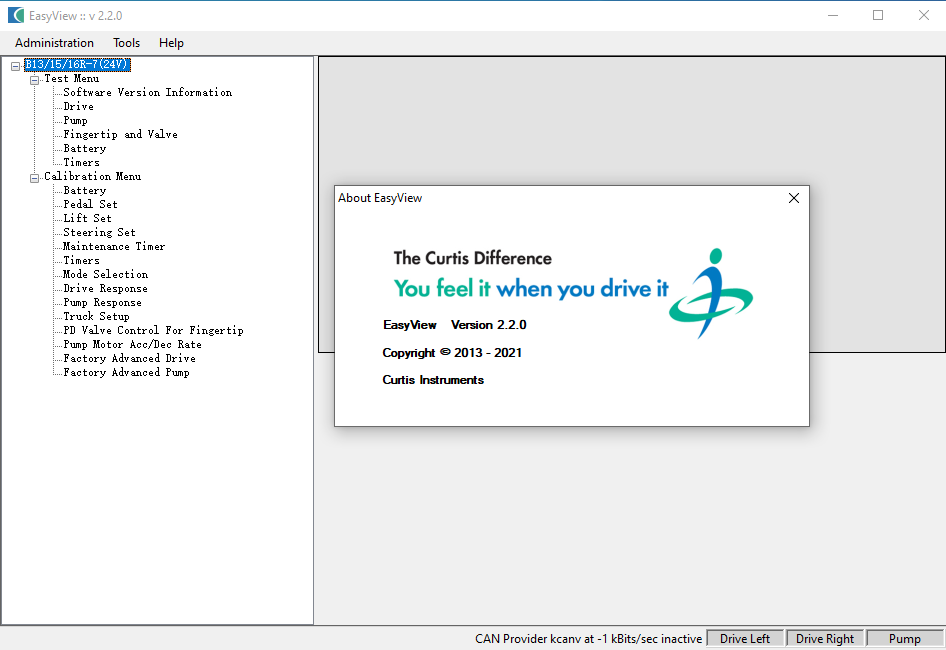Click 'Copyright © 2013 - 2021' text
This screenshot has height=650, width=946.
click(x=452, y=352)
